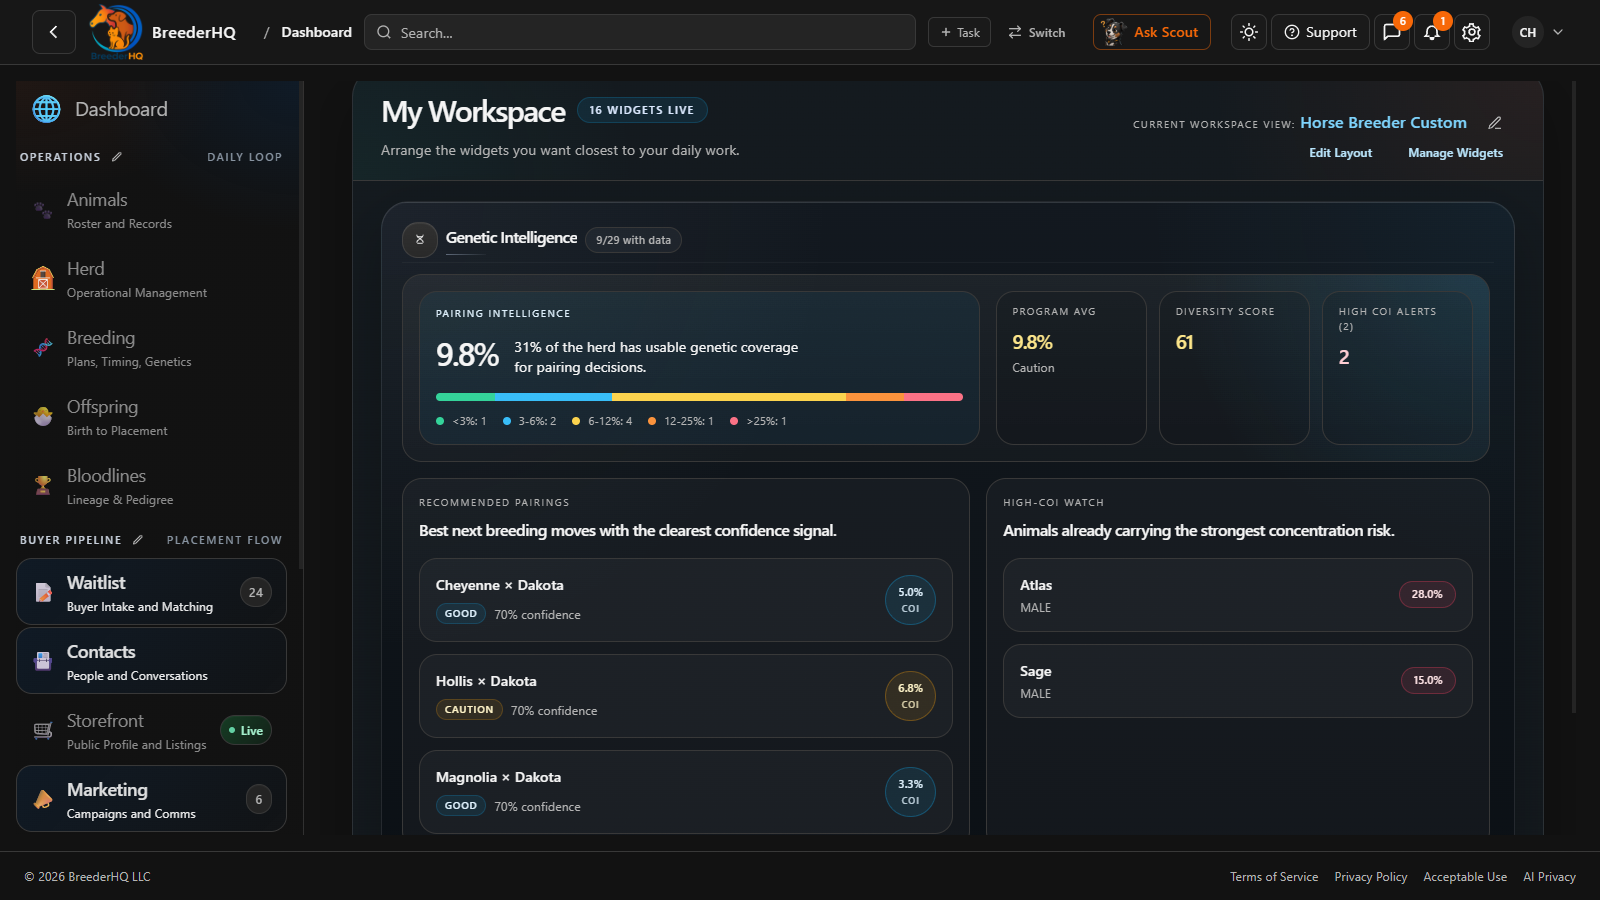Click the green <3%: 1 legend dot
The image size is (1600, 900).
[440, 421]
